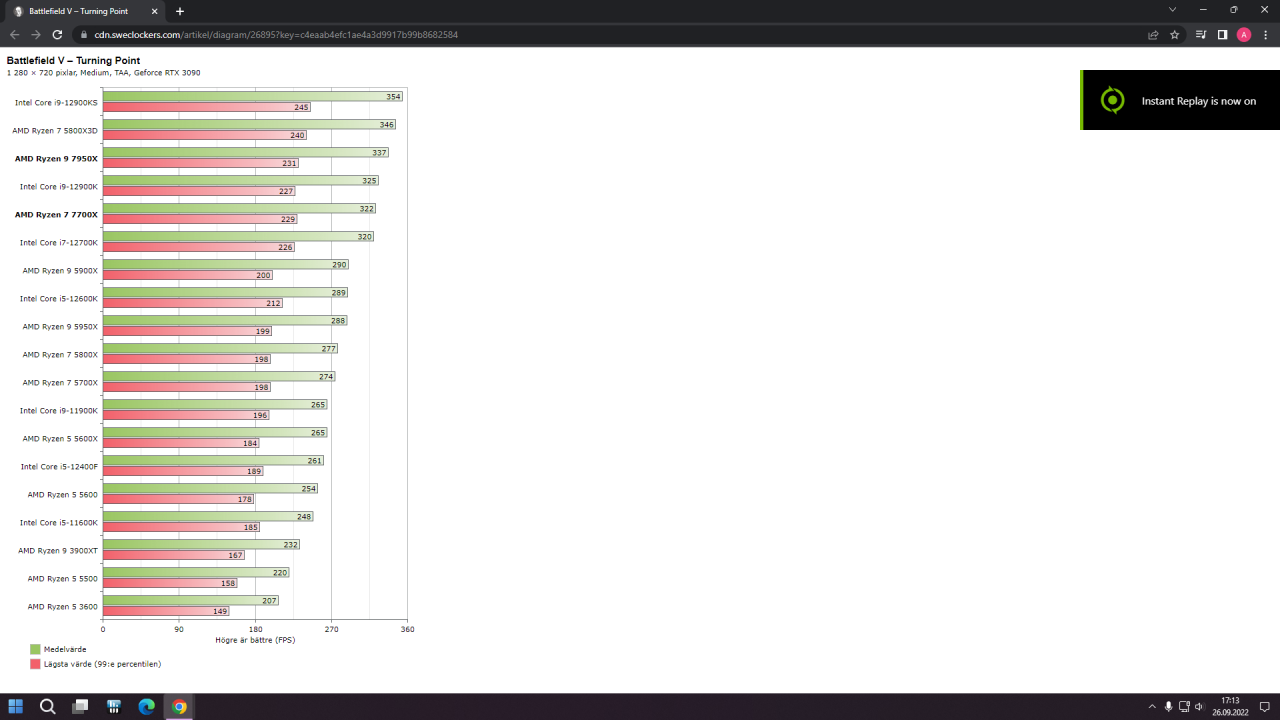This screenshot has width=1280, height=720.
Task: Click the green Medelvärde legend swatch
Action: click(35, 649)
